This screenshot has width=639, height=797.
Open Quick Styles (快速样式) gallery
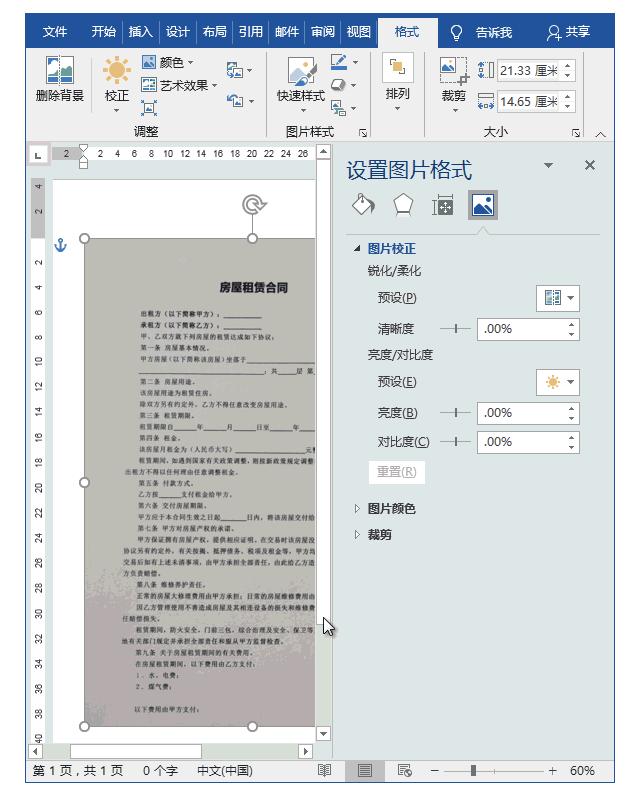pos(300,70)
